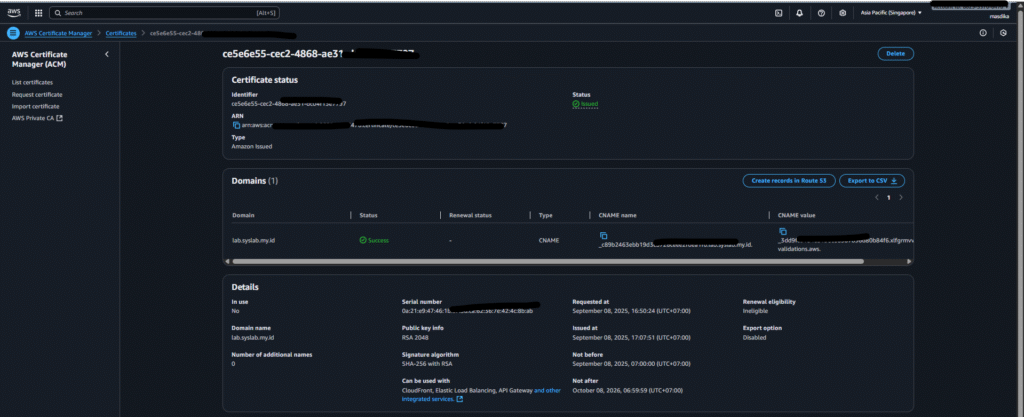
Task: Click the green Success status icon
Action: click(363, 240)
